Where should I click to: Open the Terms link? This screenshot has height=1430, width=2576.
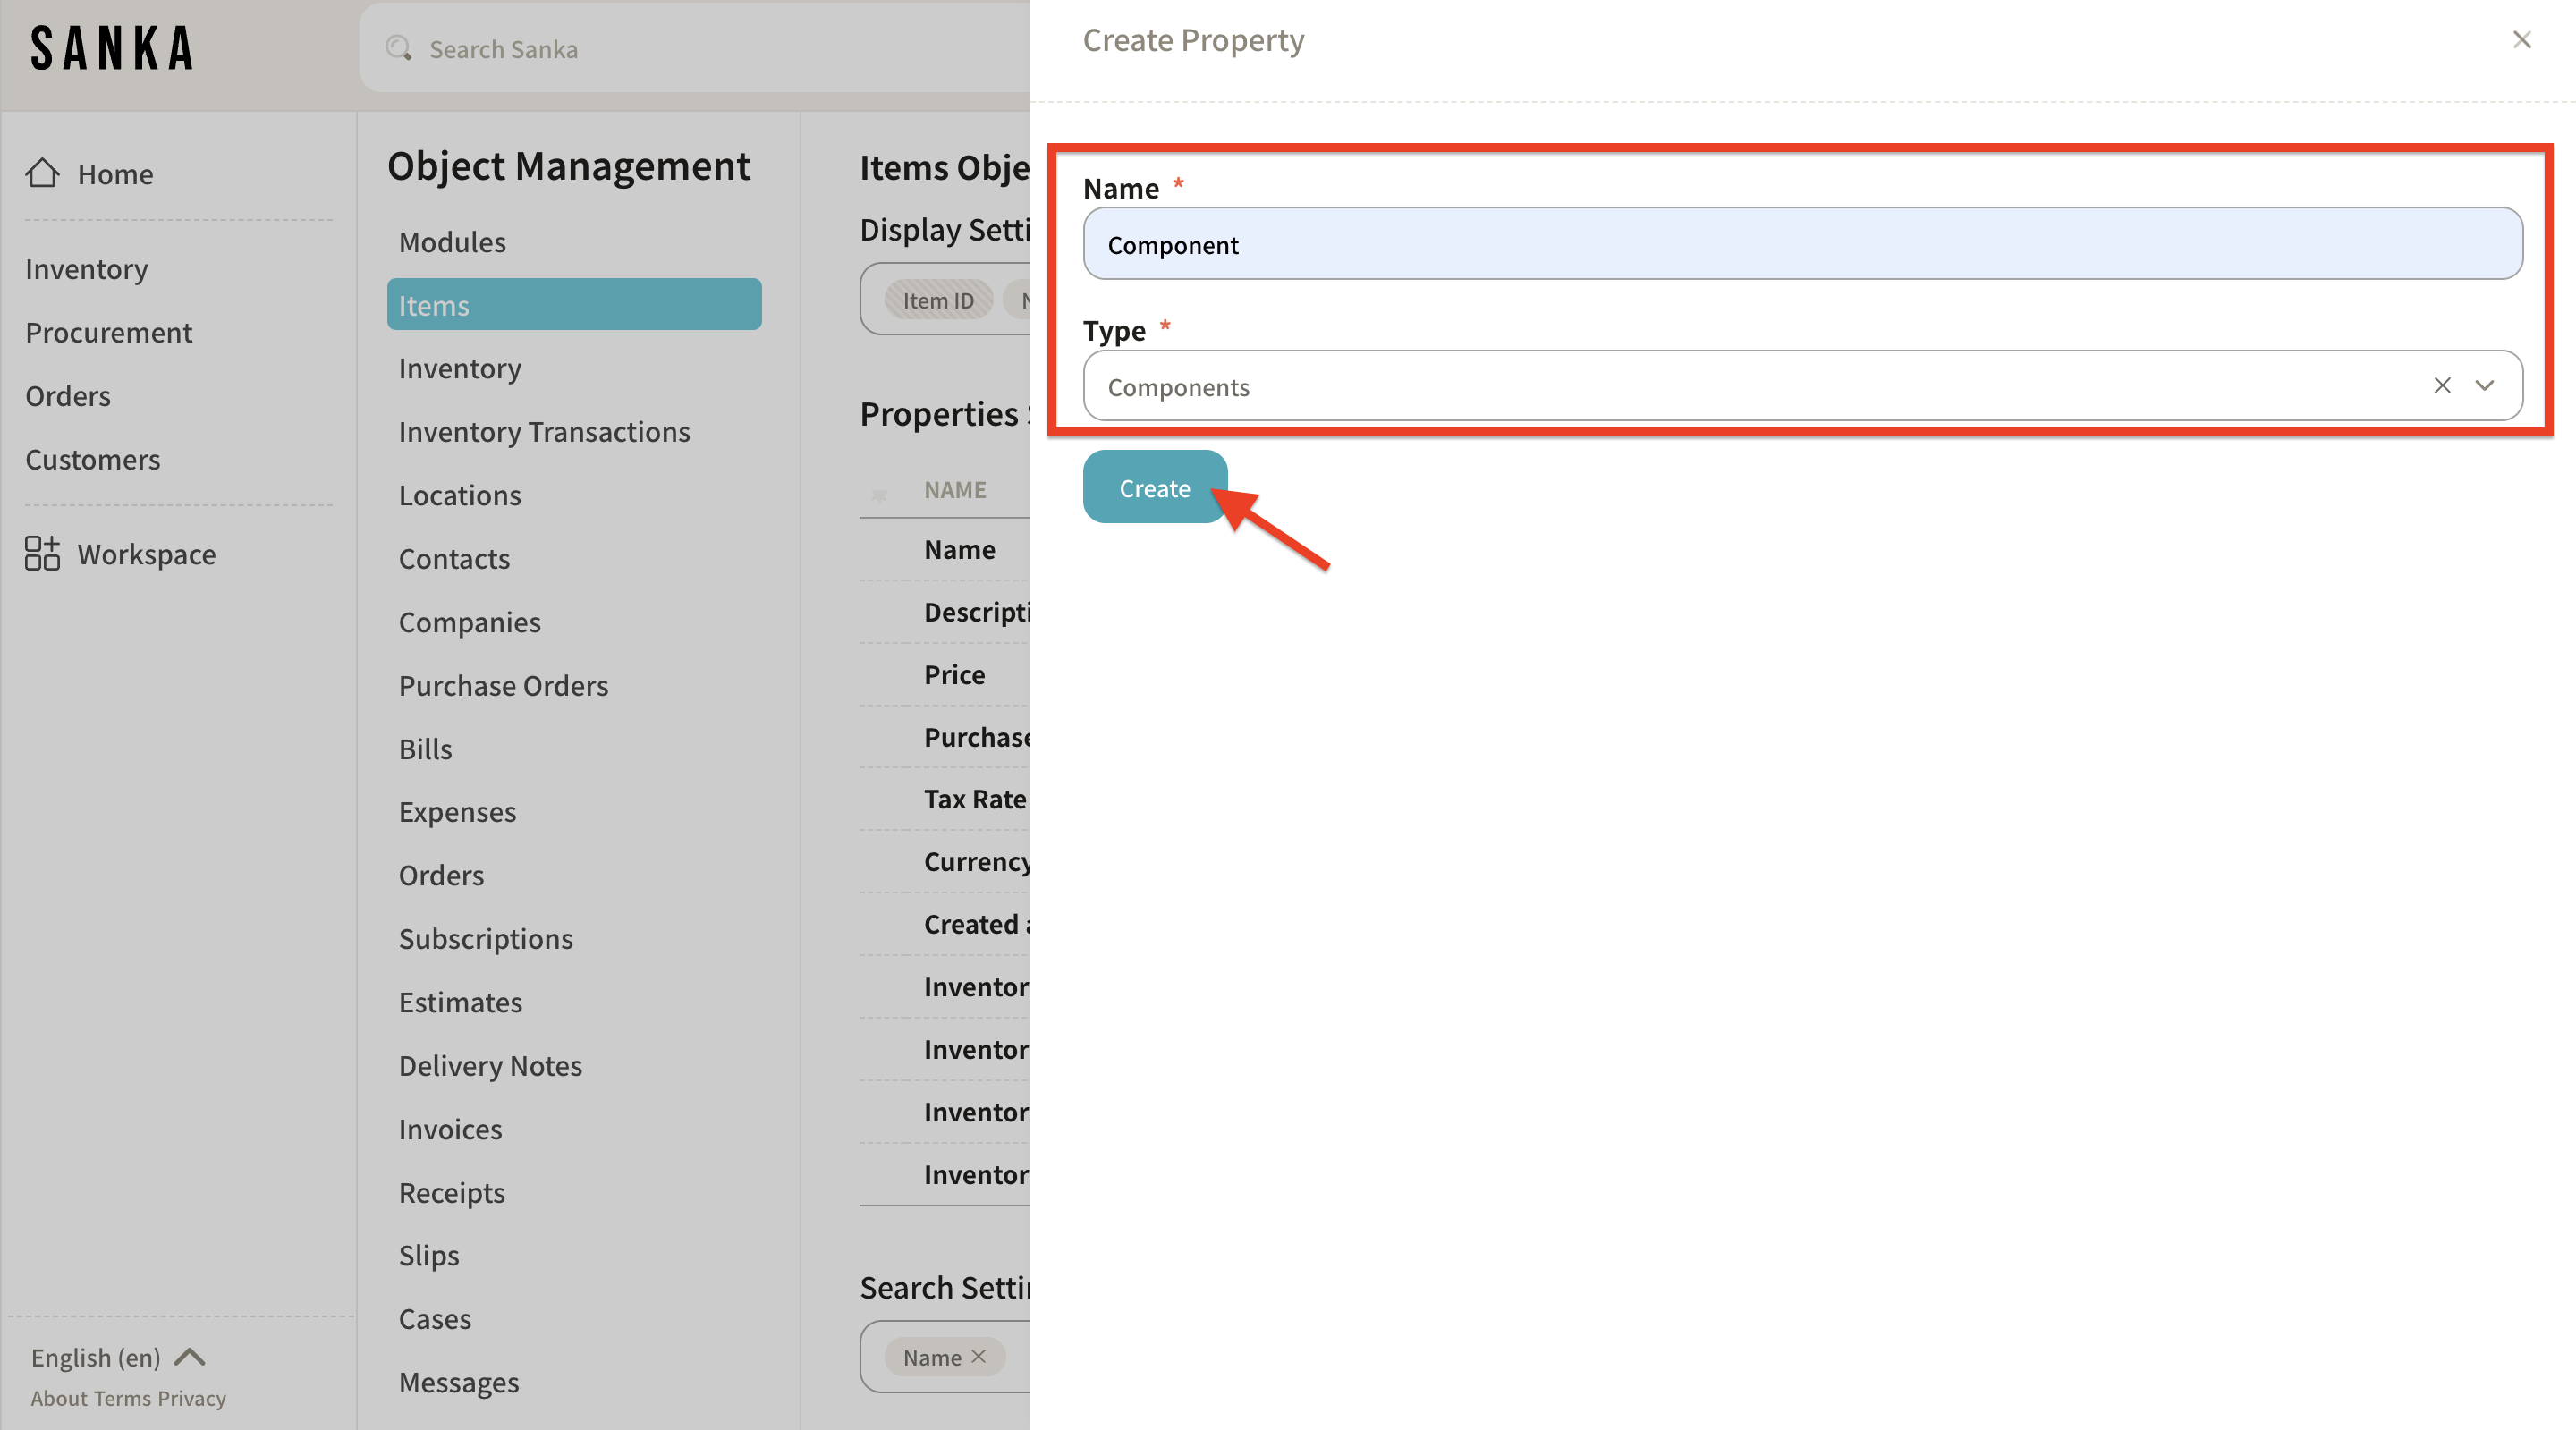tap(123, 1398)
